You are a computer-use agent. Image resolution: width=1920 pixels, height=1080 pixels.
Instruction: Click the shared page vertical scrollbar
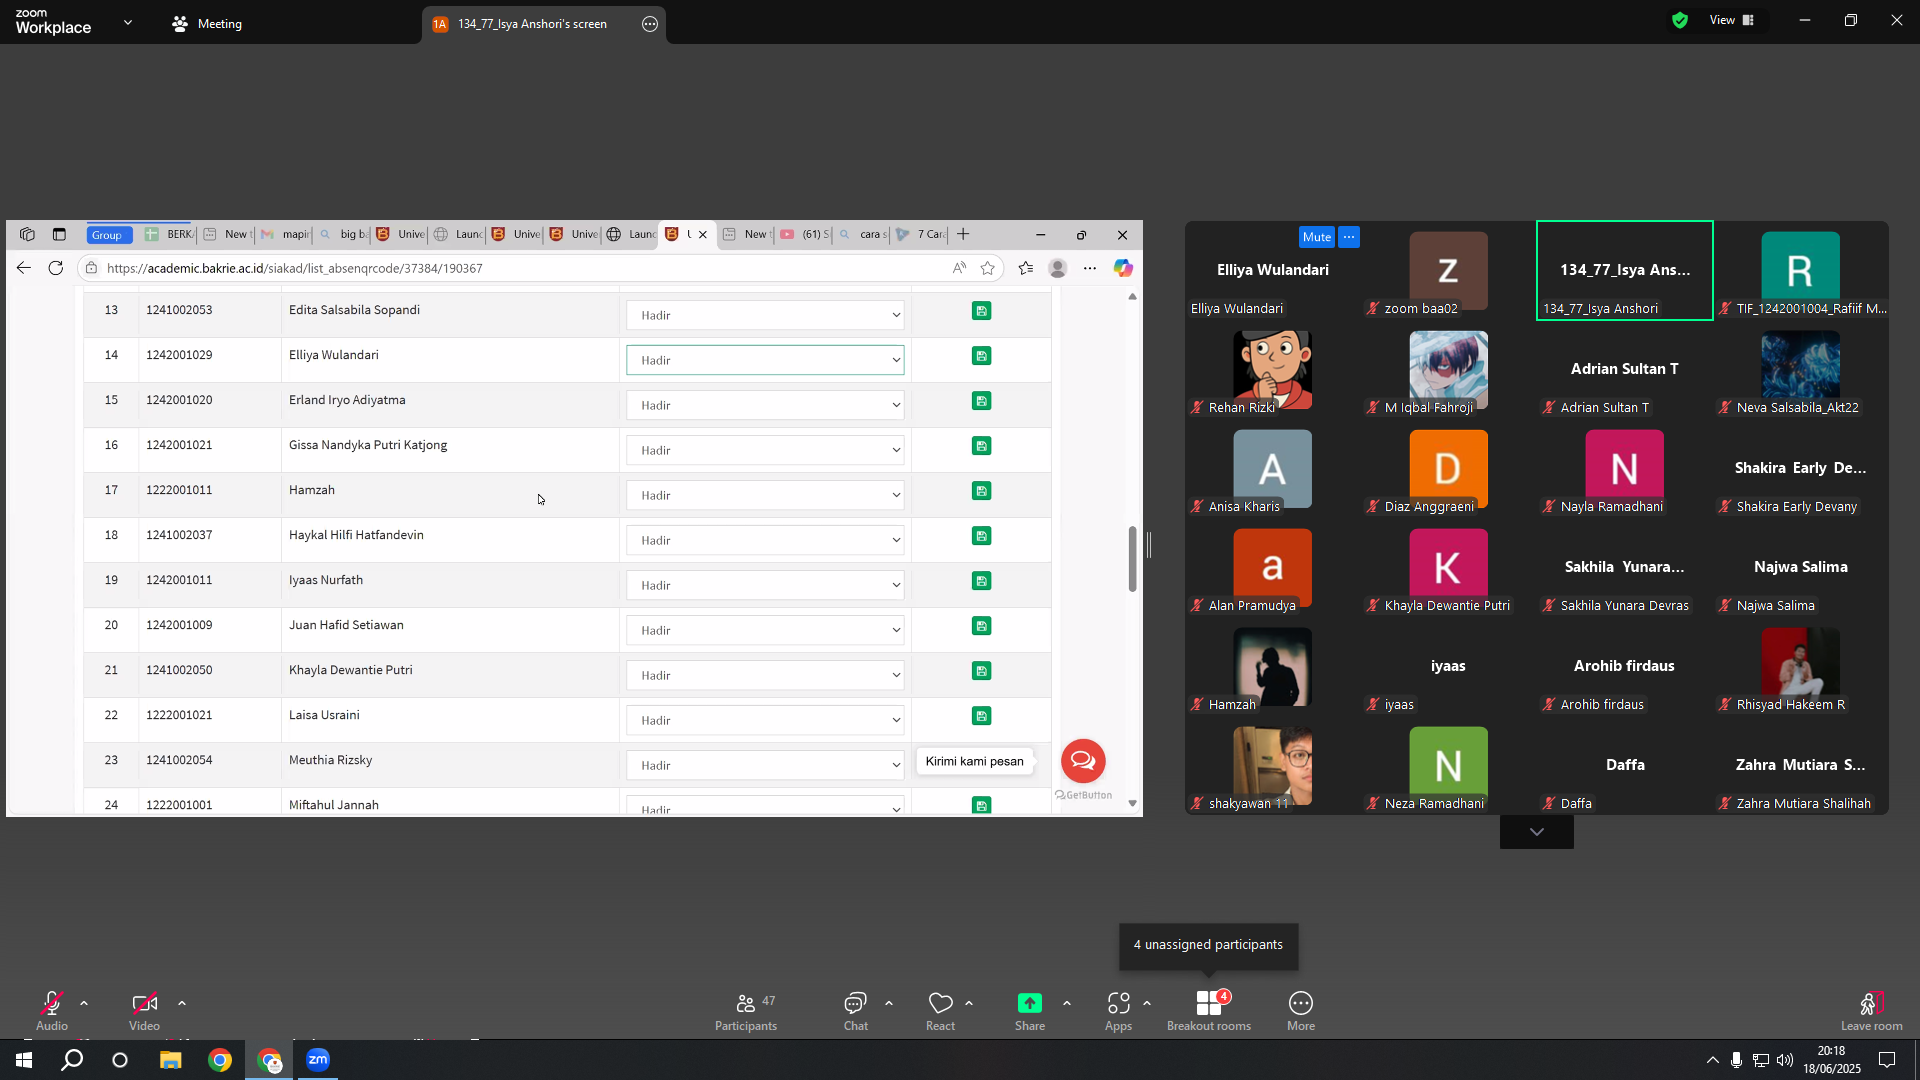coord(1132,559)
